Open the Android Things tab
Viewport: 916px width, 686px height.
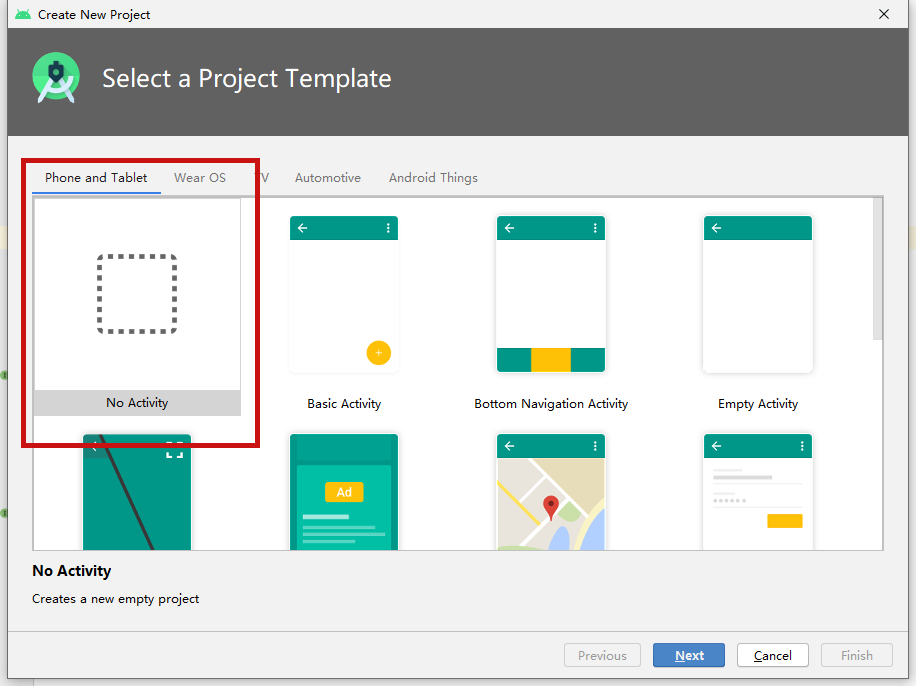click(433, 178)
